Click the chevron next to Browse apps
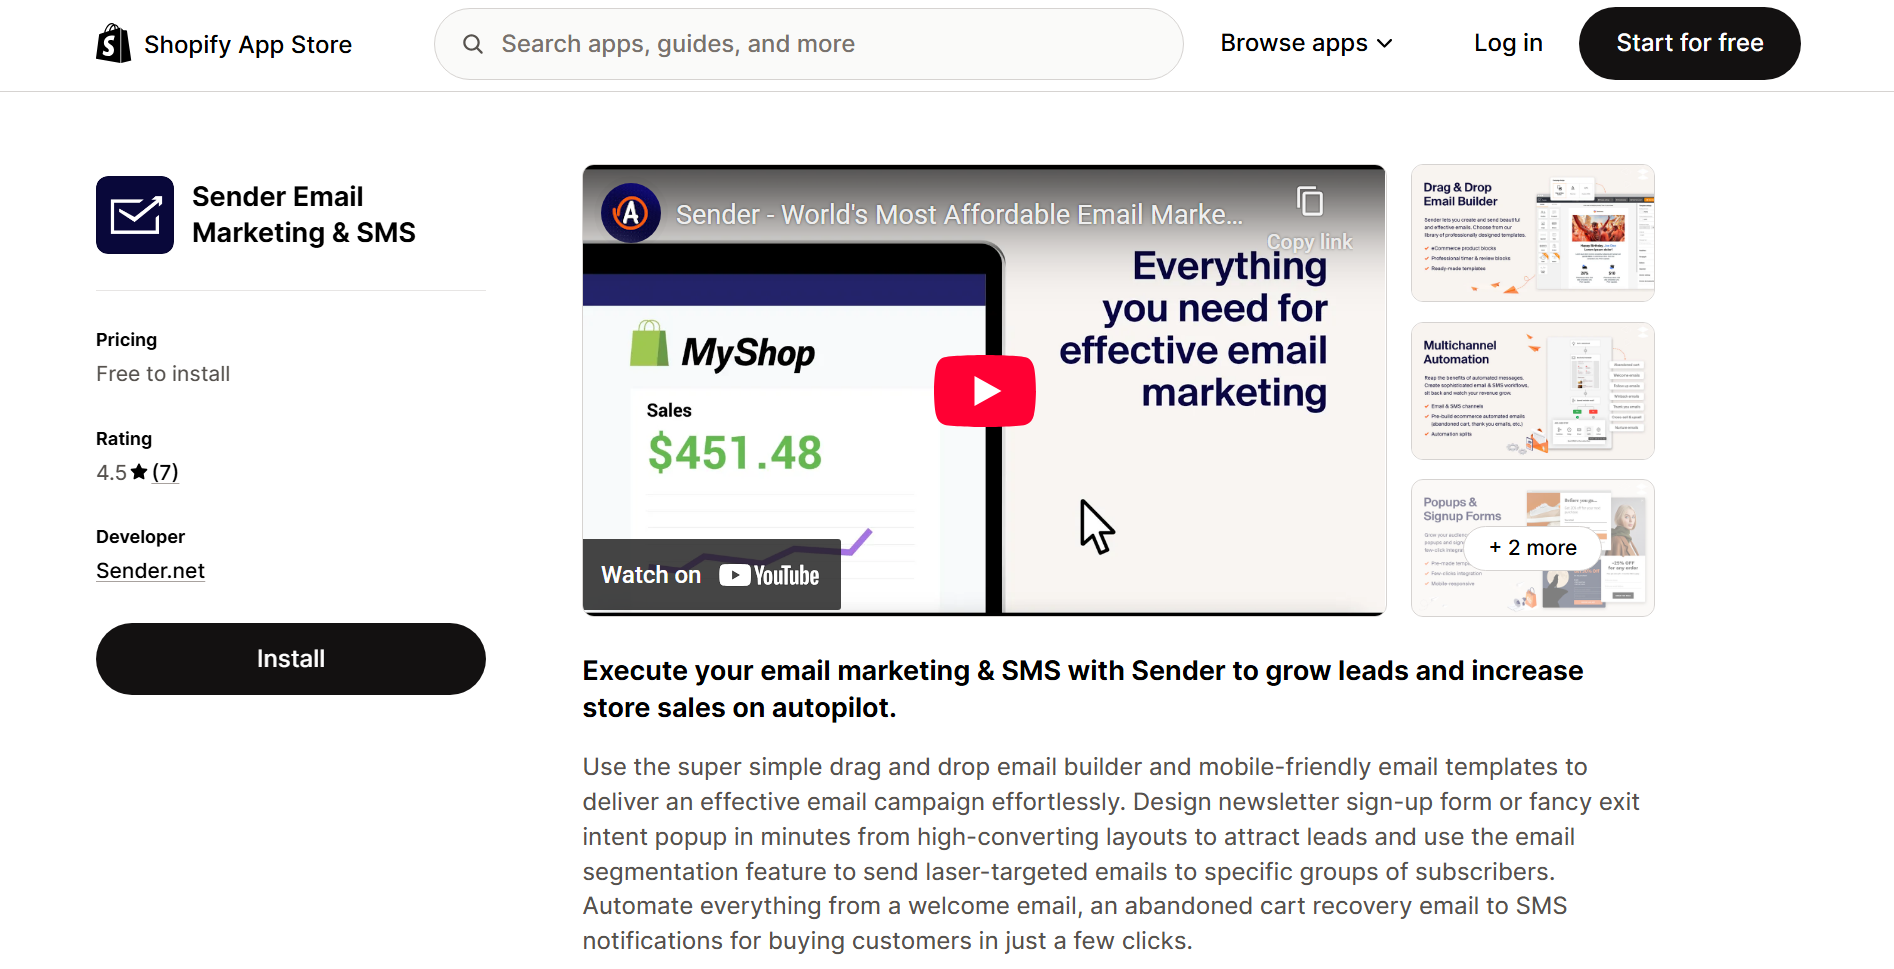Image resolution: width=1894 pixels, height=969 pixels. [1385, 43]
